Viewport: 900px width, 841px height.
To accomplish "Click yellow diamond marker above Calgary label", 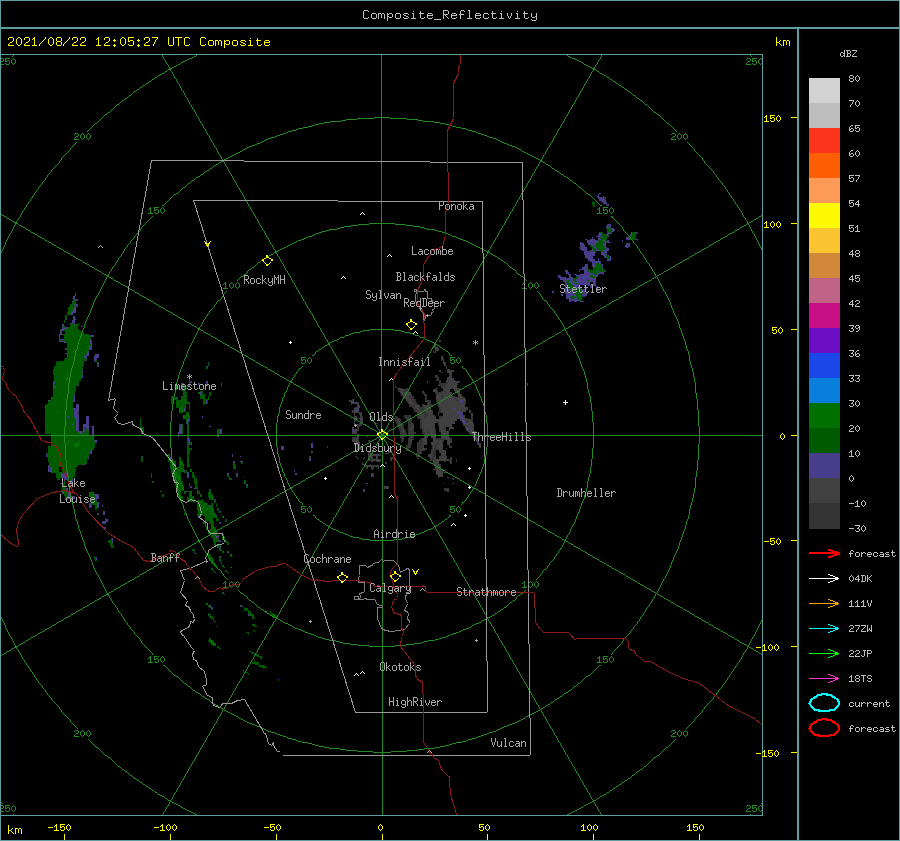I will 395,576.
